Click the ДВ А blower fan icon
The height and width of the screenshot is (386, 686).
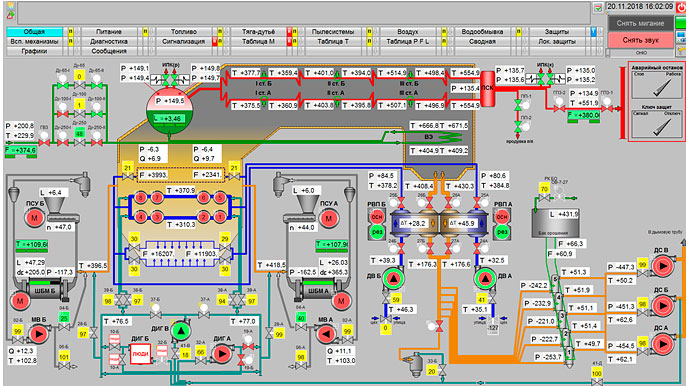click(485, 278)
